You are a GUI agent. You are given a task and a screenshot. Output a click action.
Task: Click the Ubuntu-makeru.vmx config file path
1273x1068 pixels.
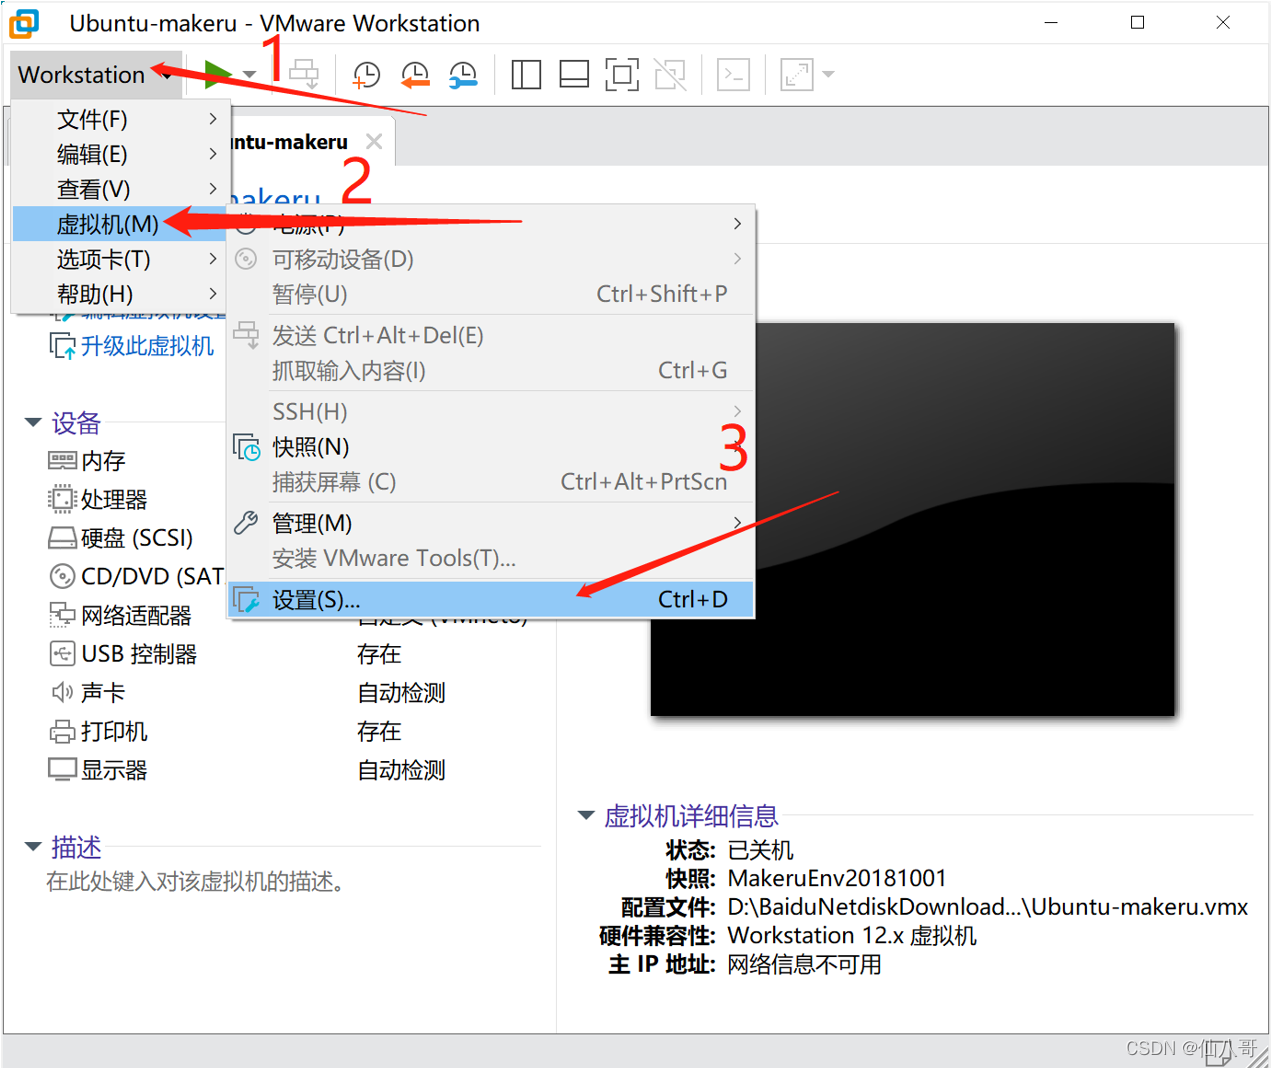[988, 907]
